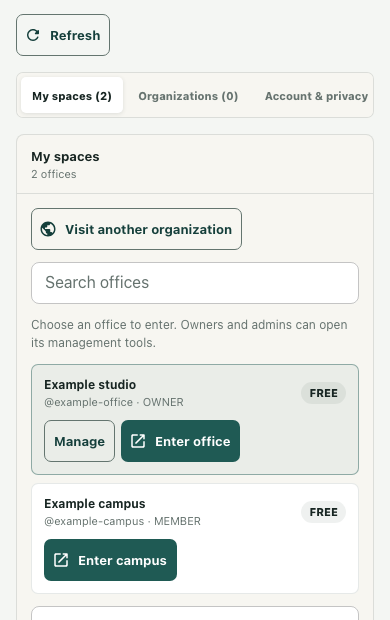
Task: Click the @example-campus · MEMBER text
Action: [123, 522]
